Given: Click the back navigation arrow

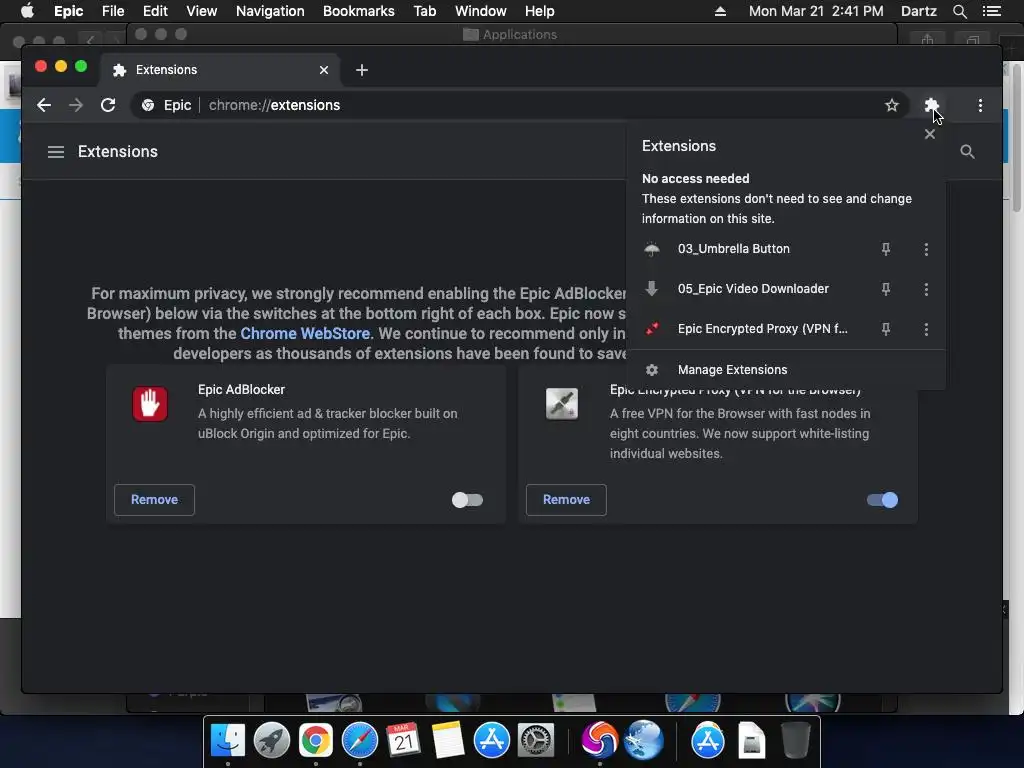Looking at the screenshot, I should point(44,105).
